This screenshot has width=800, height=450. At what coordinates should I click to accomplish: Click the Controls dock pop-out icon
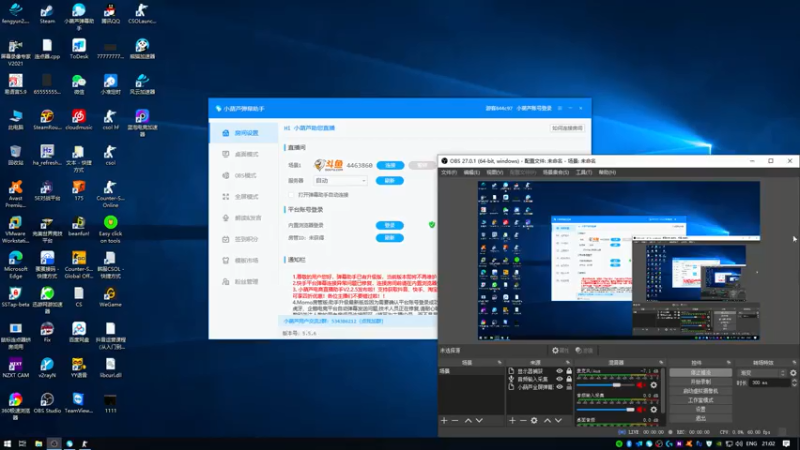[729, 363]
